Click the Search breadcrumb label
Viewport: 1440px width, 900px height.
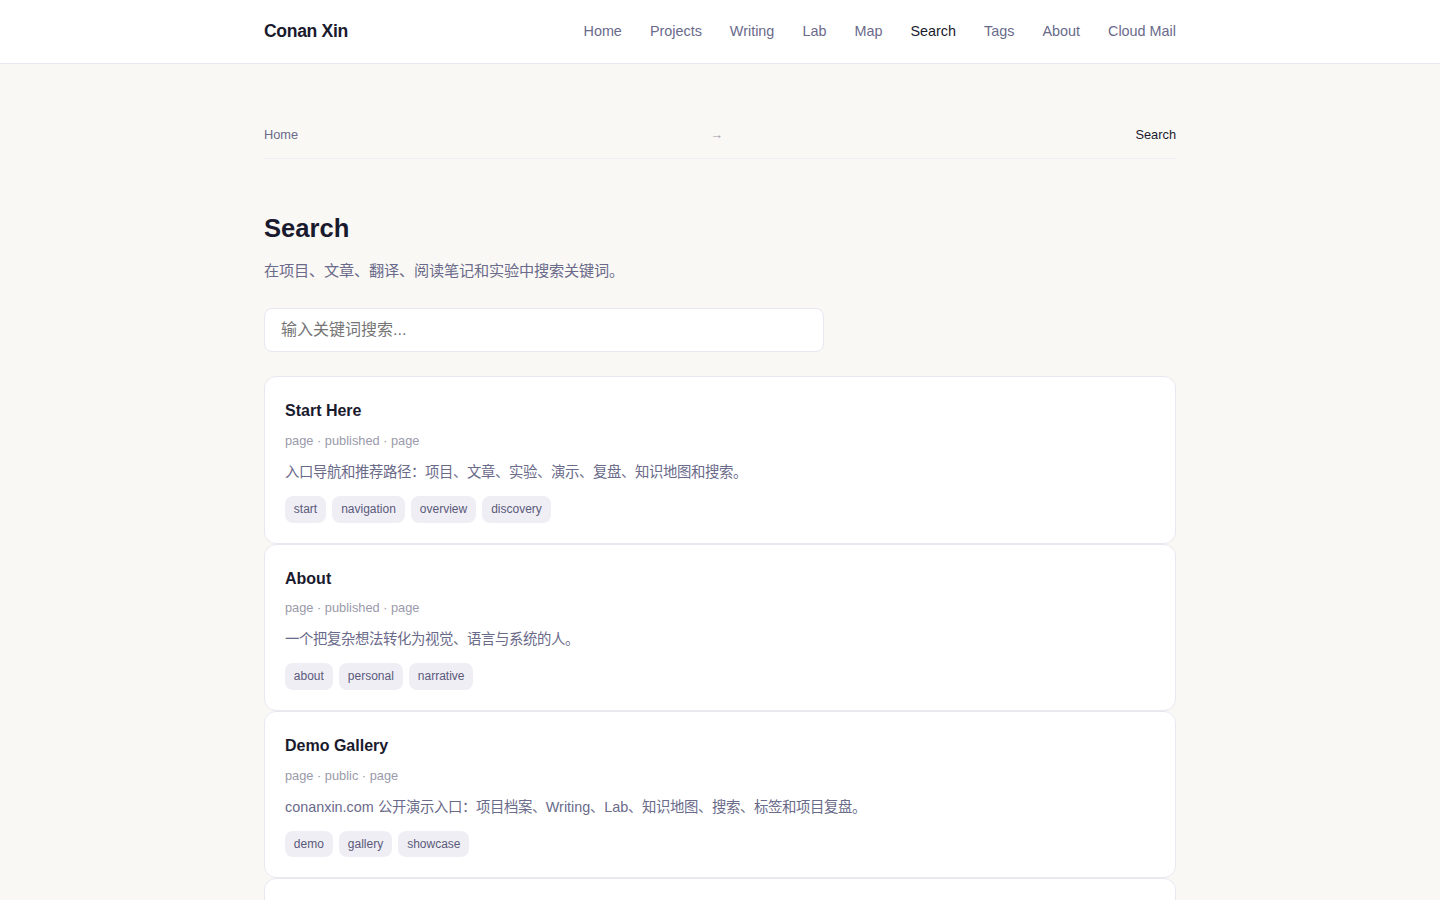1155,135
